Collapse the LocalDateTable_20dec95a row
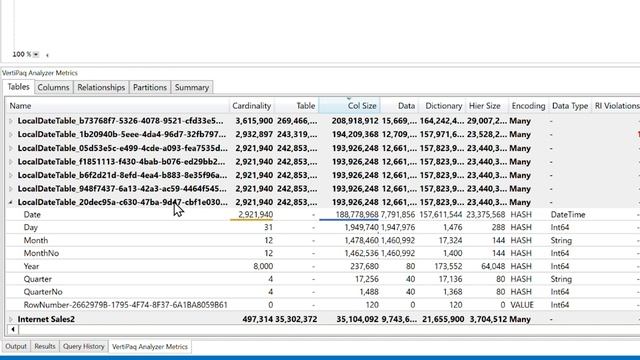The height and width of the screenshot is (360, 640). [x=11, y=202]
